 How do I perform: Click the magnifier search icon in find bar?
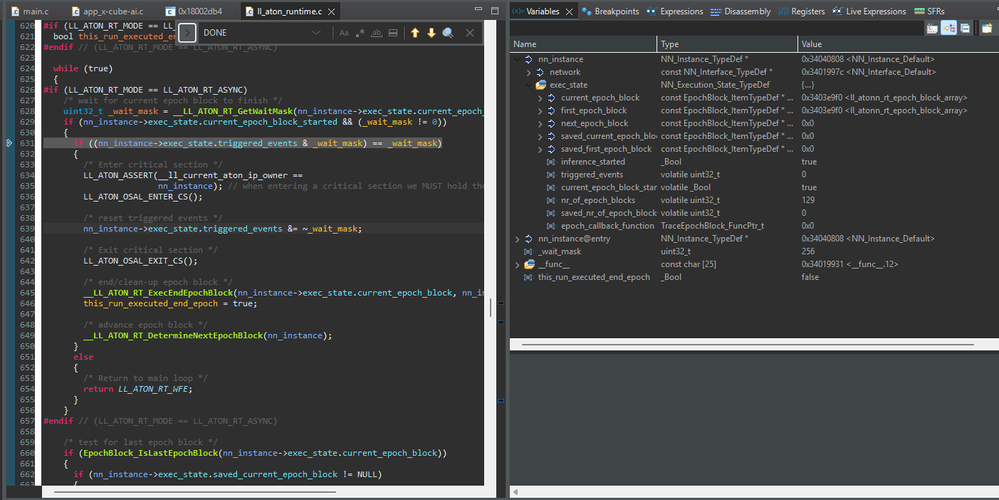coord(448,33)
